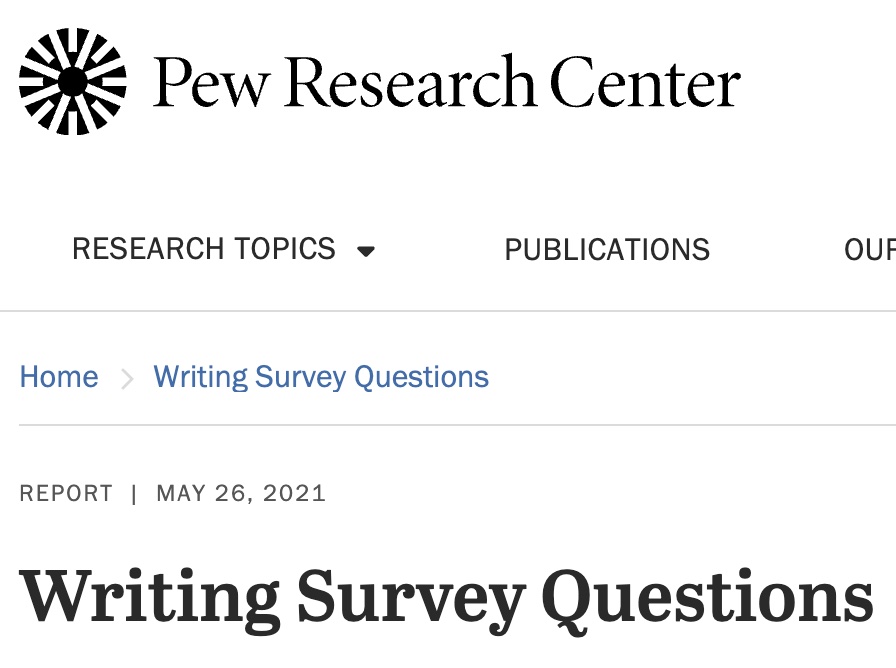The height and width of the screenshot is (668, 896).
Task: Click the divider line under the breadcrumb
Action: (x=448, y=425)
